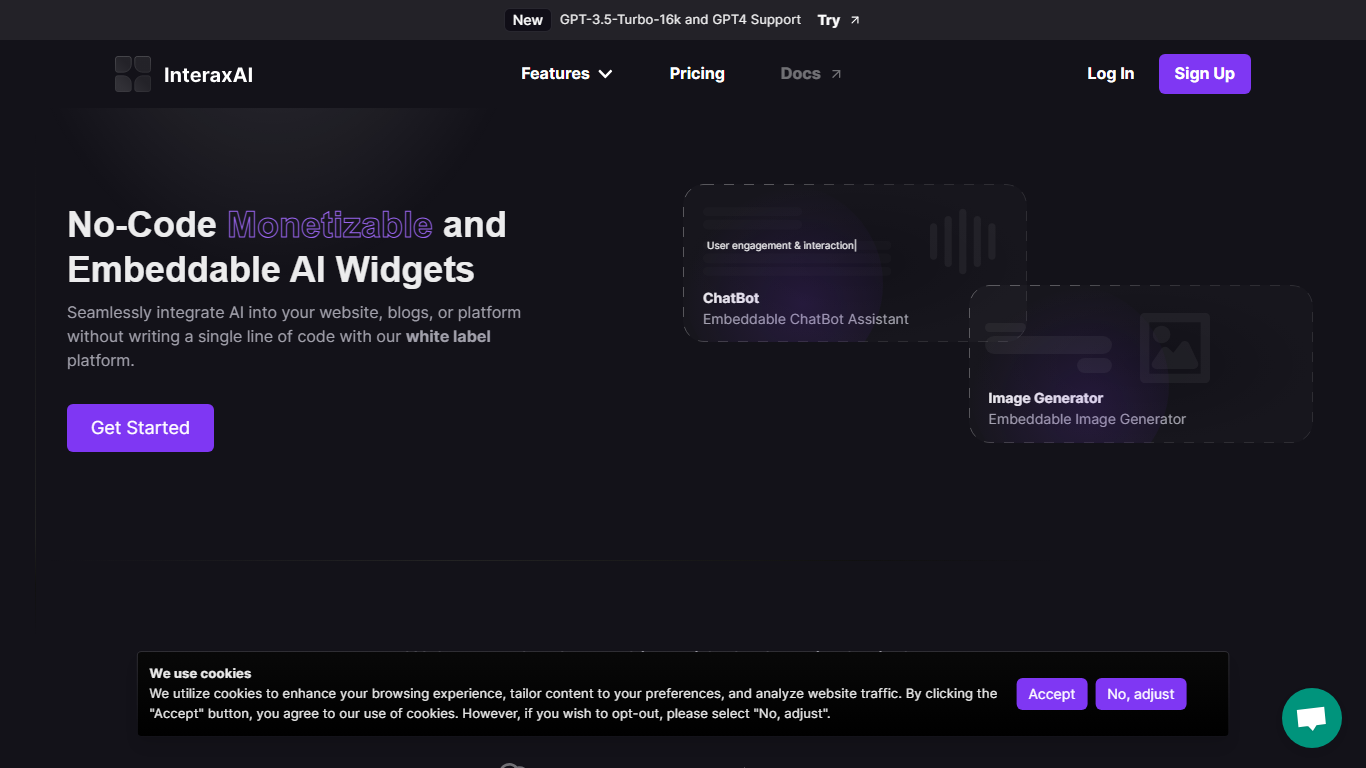Select the ChatBot widget card
The image size is (1366, 768).
click(820, 300)
